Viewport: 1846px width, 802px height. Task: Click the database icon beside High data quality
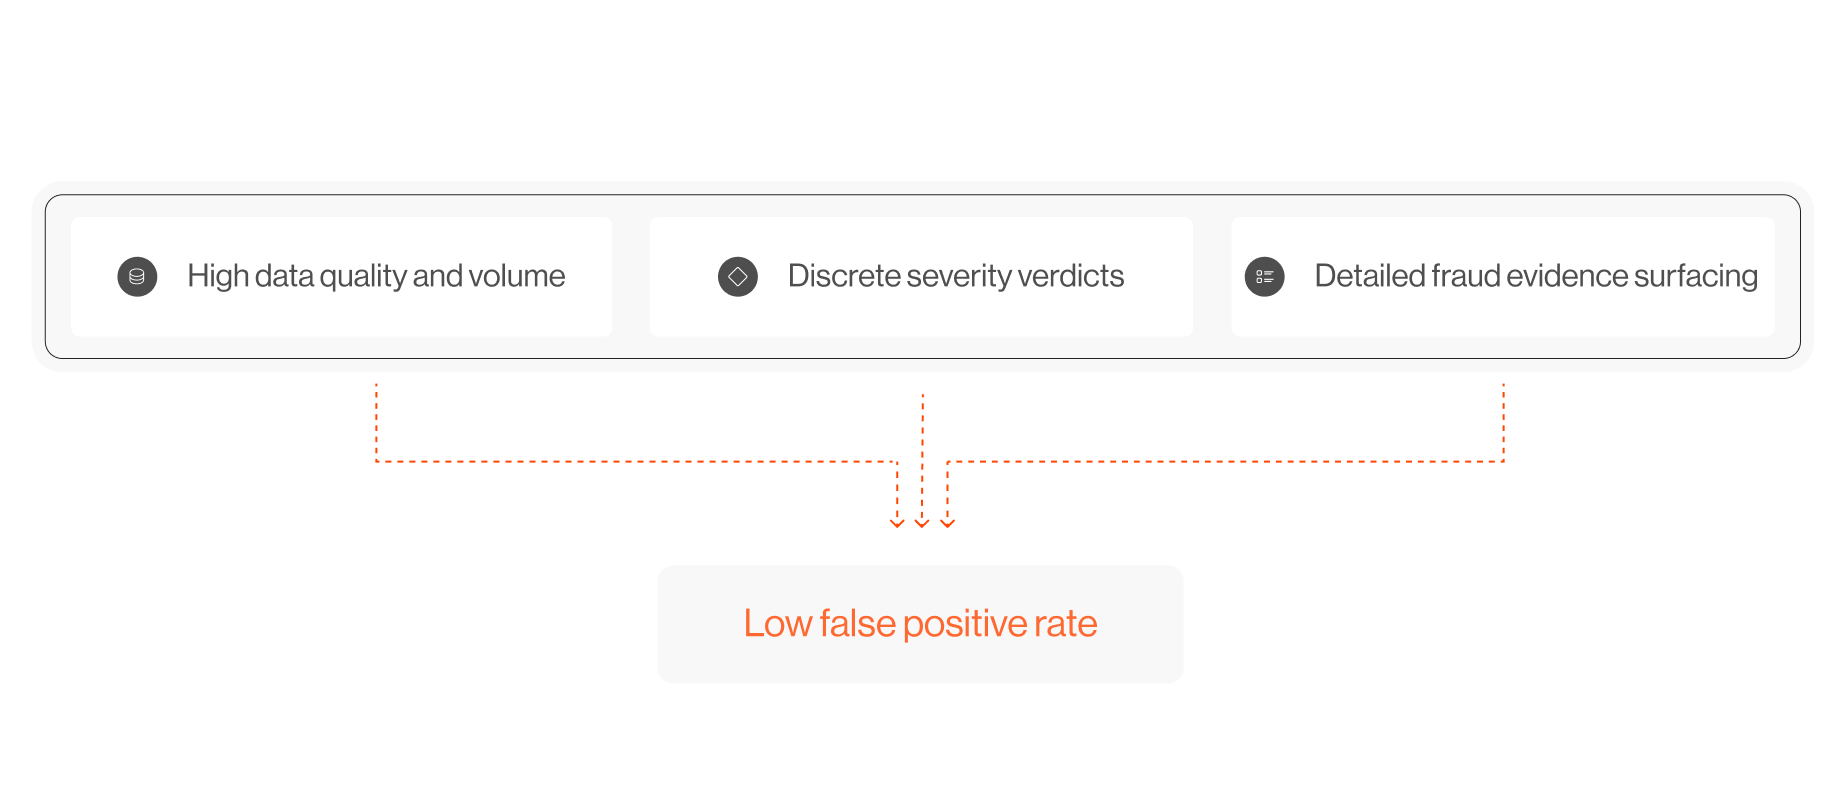pyautogui.click(x=137, y=277)
